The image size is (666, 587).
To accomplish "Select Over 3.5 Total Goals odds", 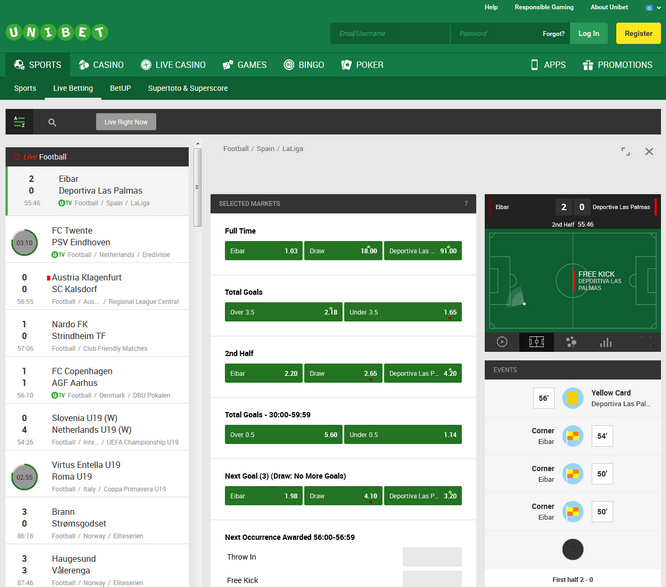I will click(x=283, y=312).
